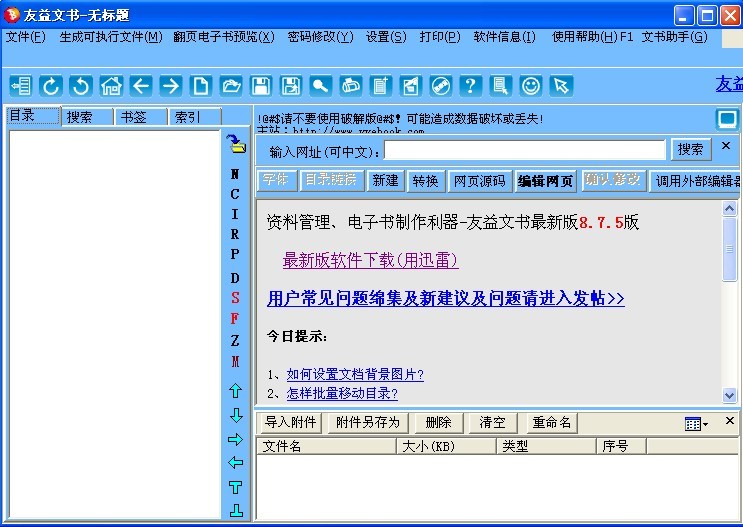Open the 软件信息(I) menu
This screenshot has width=743, height=527.
click(504, 37)
